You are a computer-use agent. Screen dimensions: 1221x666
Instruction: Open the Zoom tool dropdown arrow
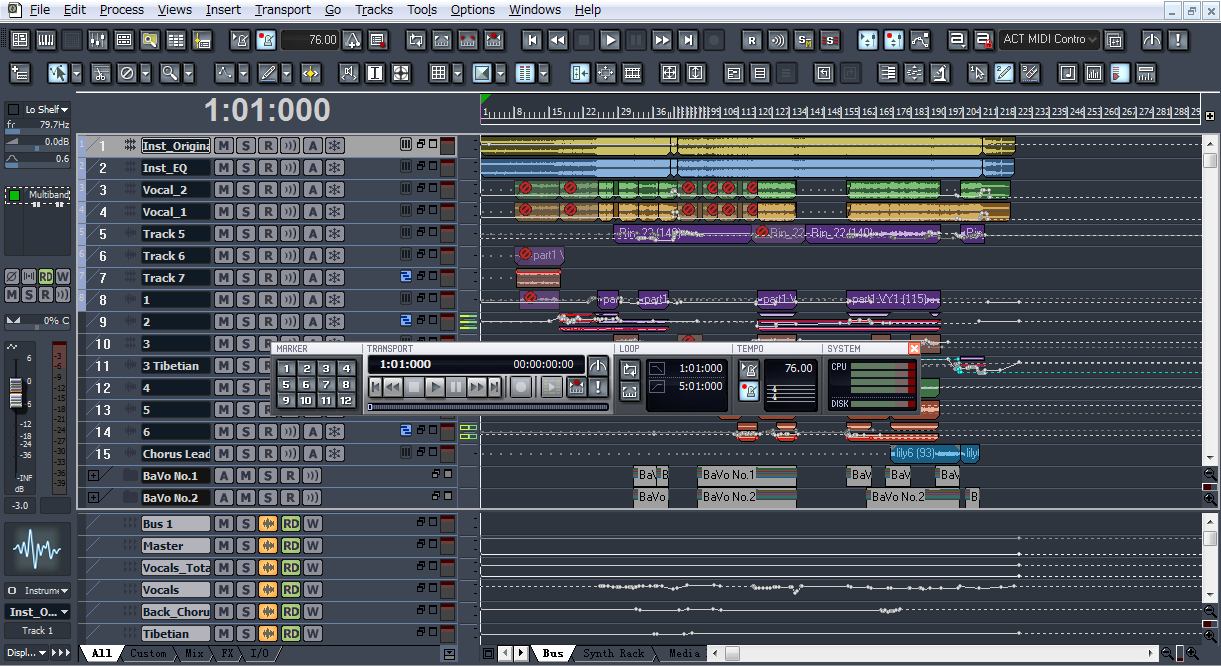(x=188, y=73)
